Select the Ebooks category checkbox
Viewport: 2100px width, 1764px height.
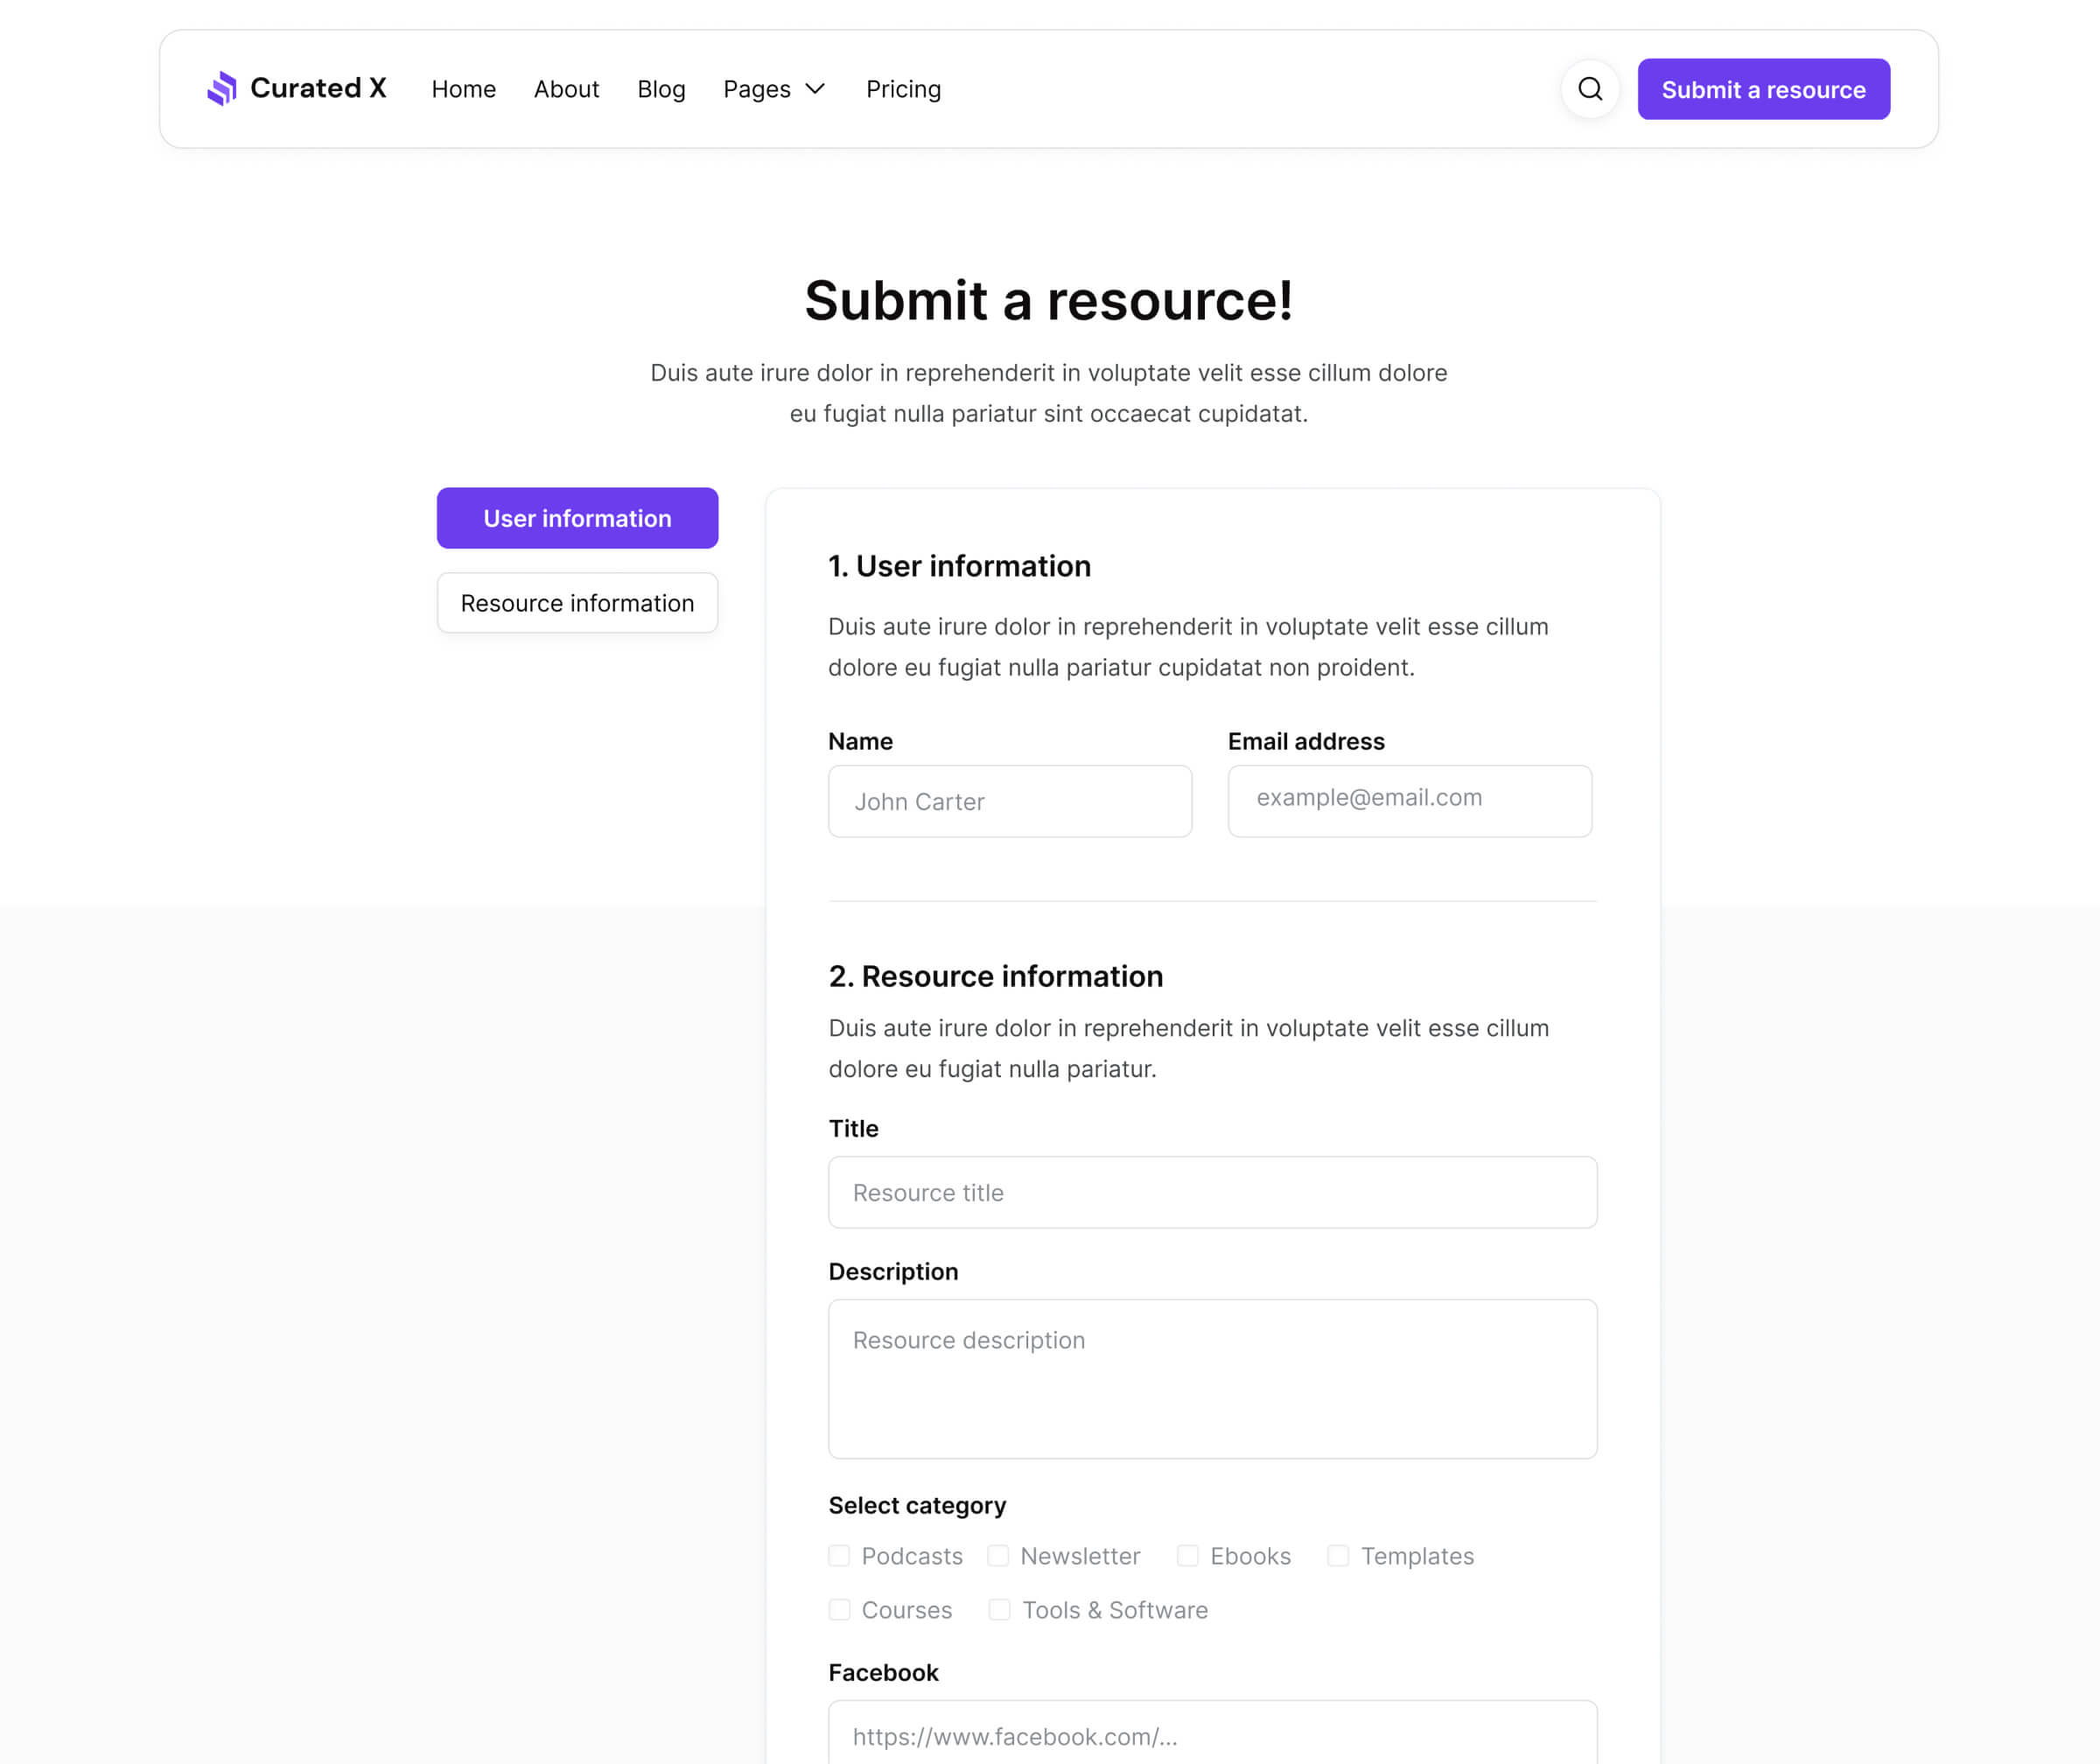pyautogui.click(x=1188, y=1556)
